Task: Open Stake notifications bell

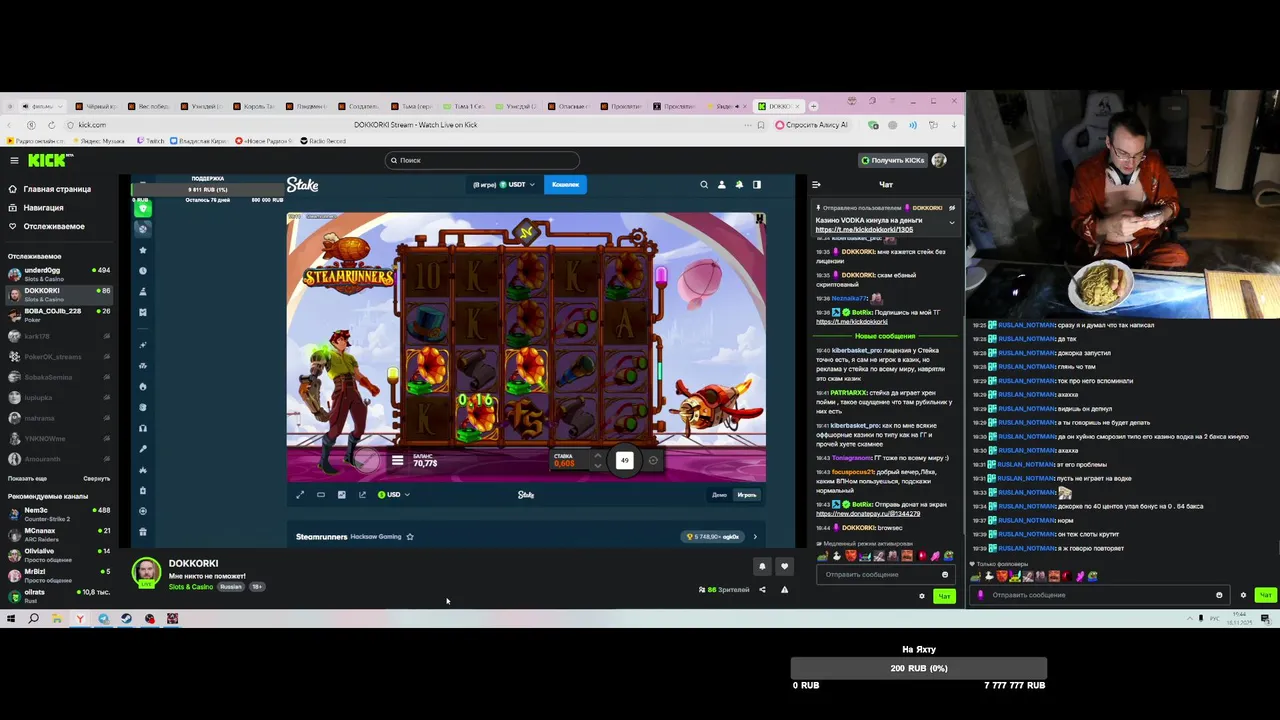Action: (739, 185)
